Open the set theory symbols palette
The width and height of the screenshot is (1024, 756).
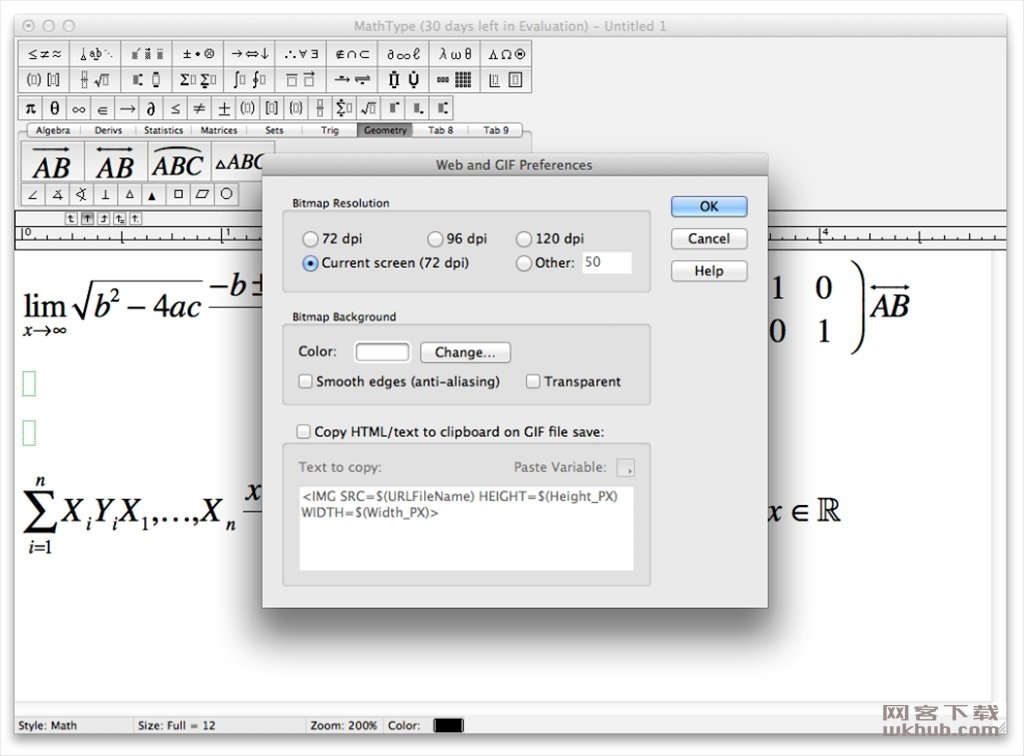353,54
